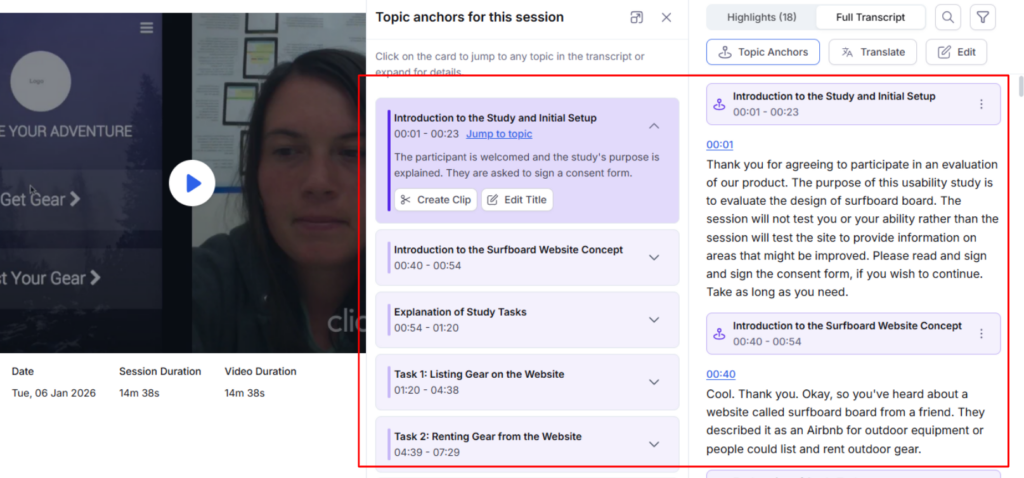Collapse Introduction to the Study card

click(x=654, y=126)
